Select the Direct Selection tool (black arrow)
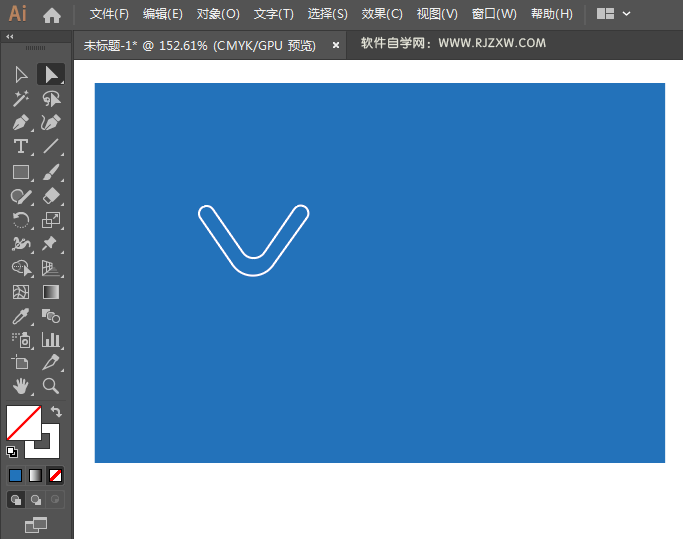 pos(51,75)
